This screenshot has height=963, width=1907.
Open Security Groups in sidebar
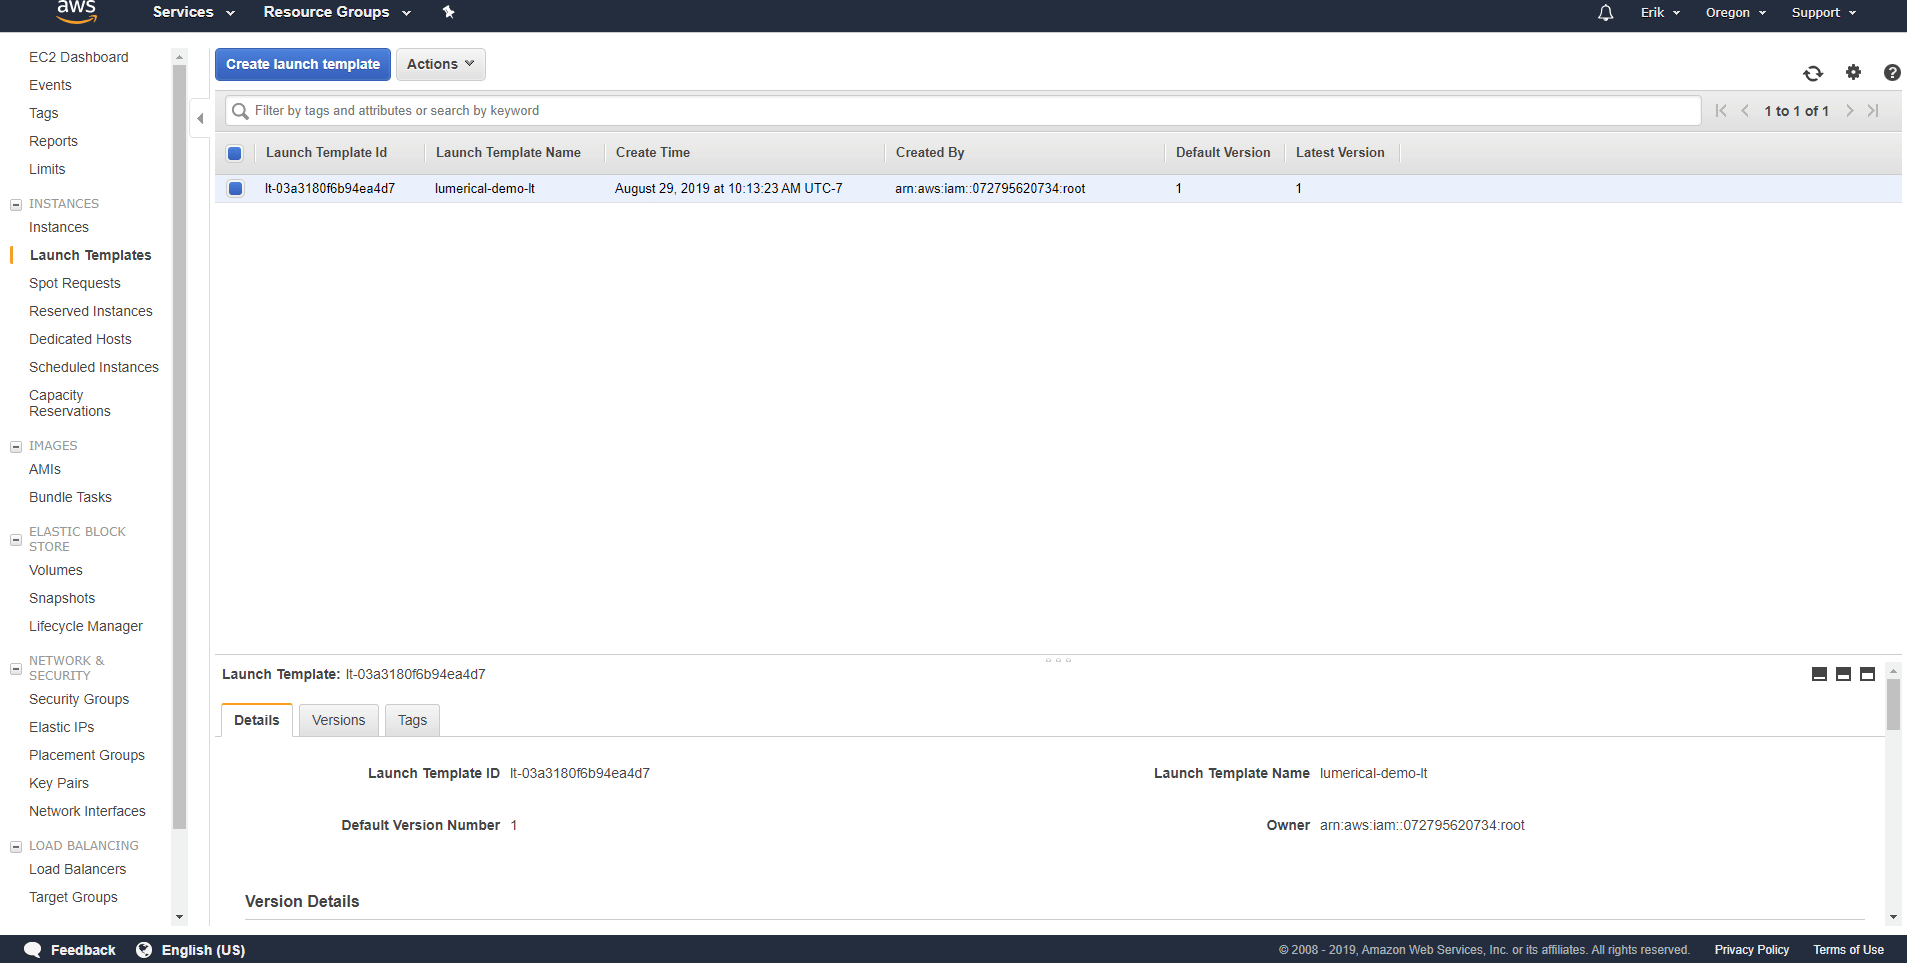[79, 699]
